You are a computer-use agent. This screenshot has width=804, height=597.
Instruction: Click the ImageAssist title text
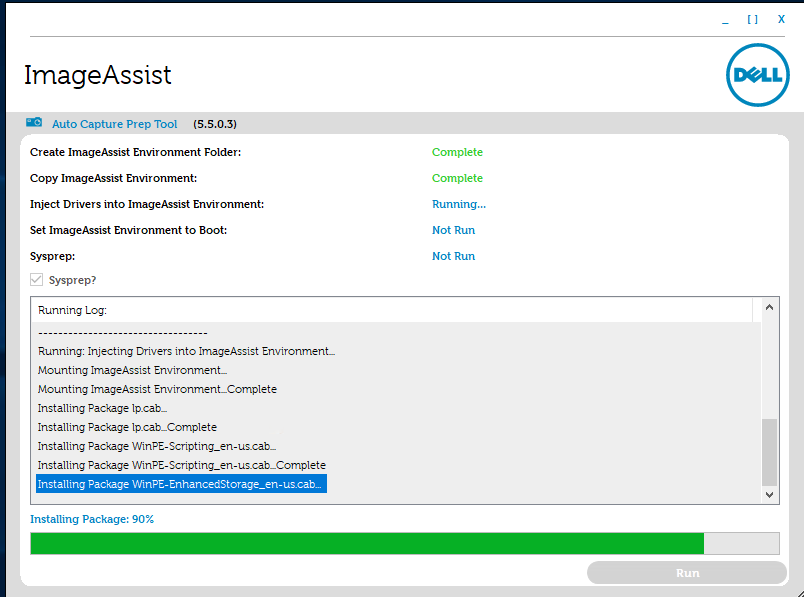(97, 75)
